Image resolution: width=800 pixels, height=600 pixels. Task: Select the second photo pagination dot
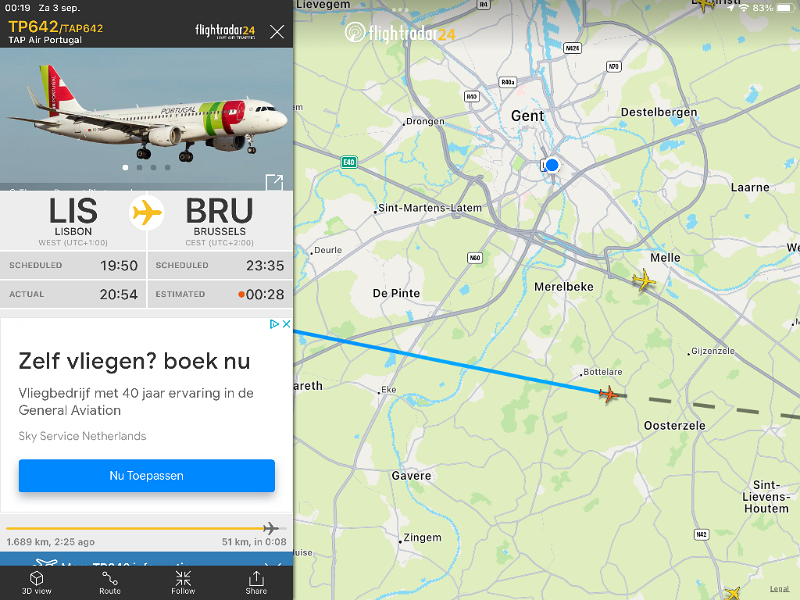tap(139, 167)
